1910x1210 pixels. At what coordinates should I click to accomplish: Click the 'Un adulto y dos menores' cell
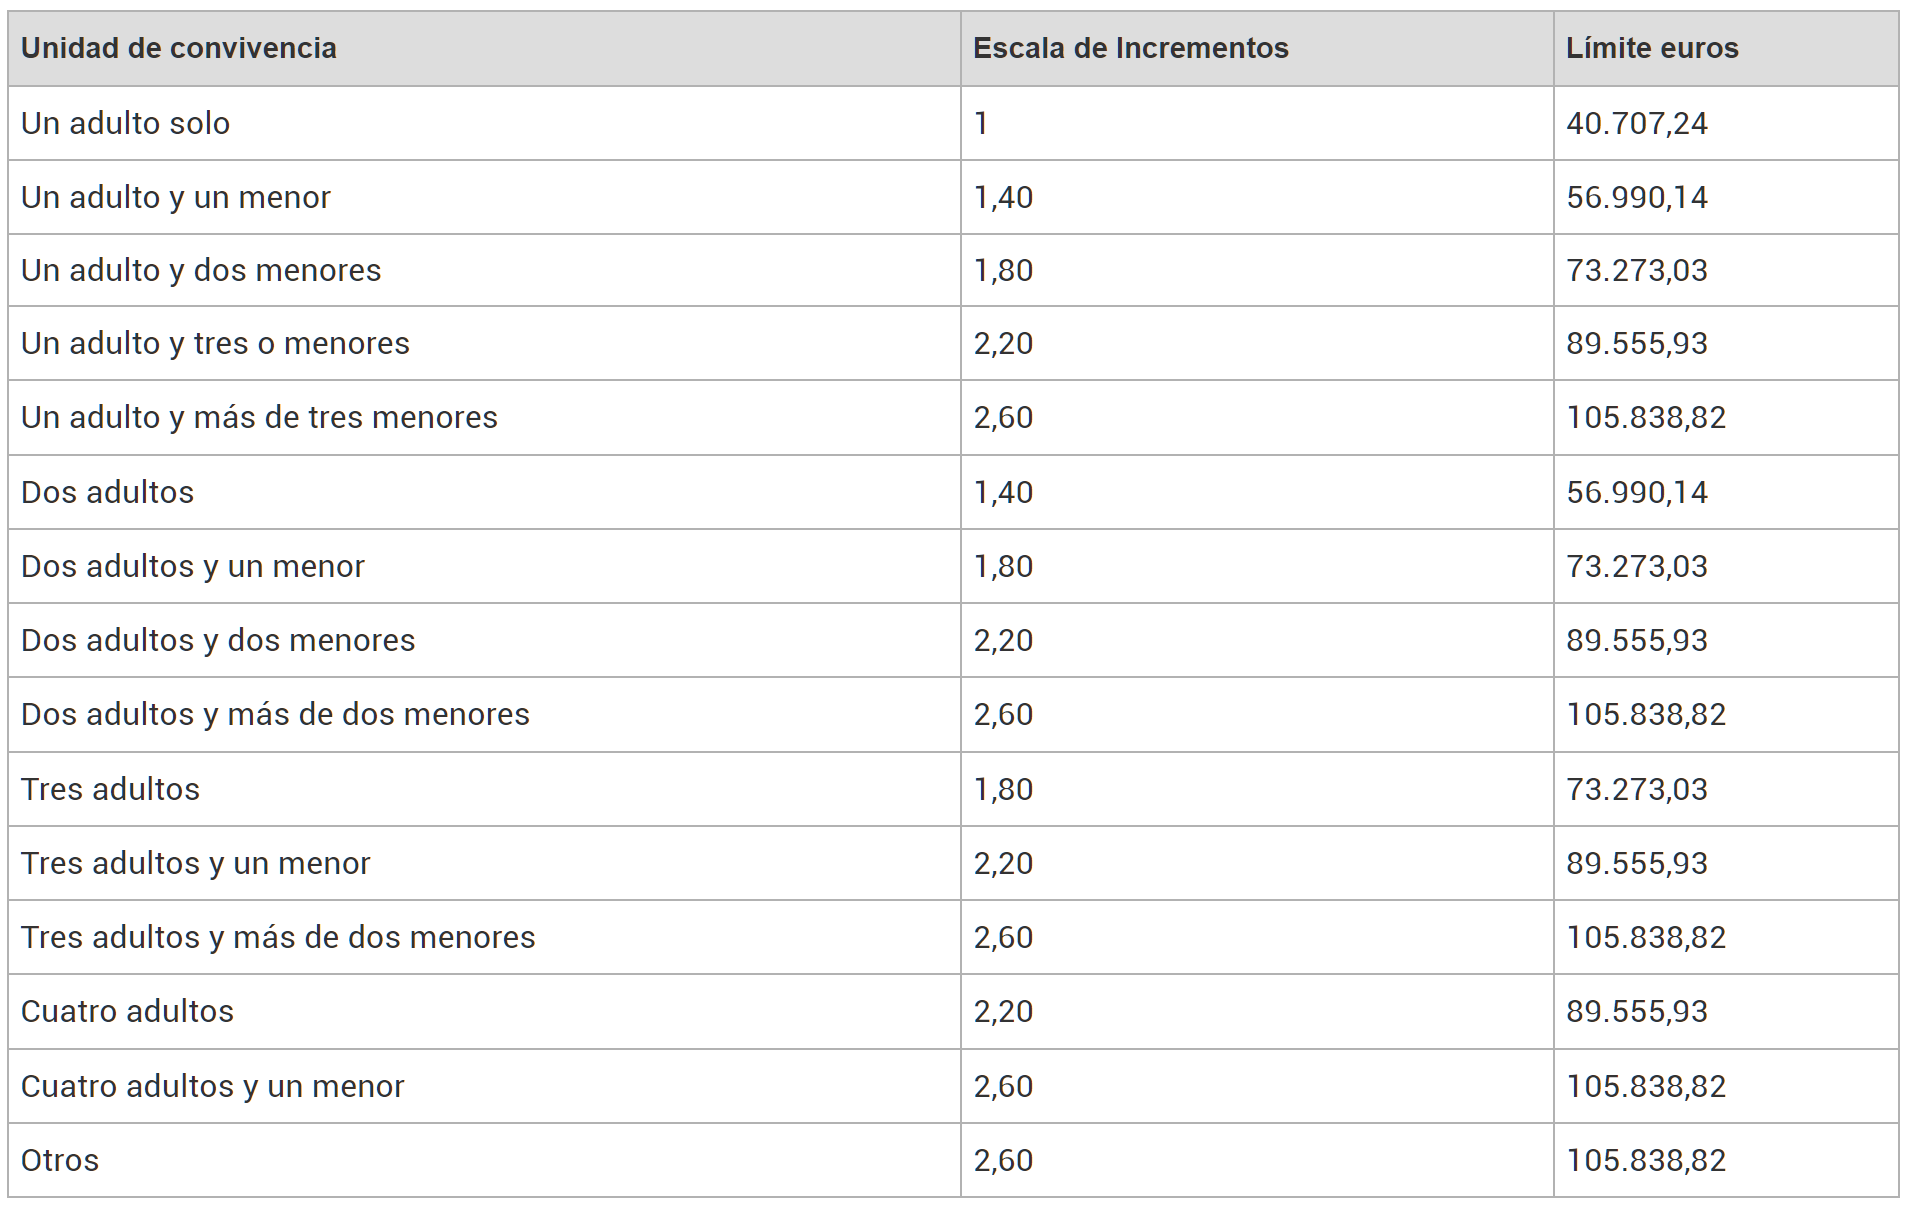click(201, 270)
